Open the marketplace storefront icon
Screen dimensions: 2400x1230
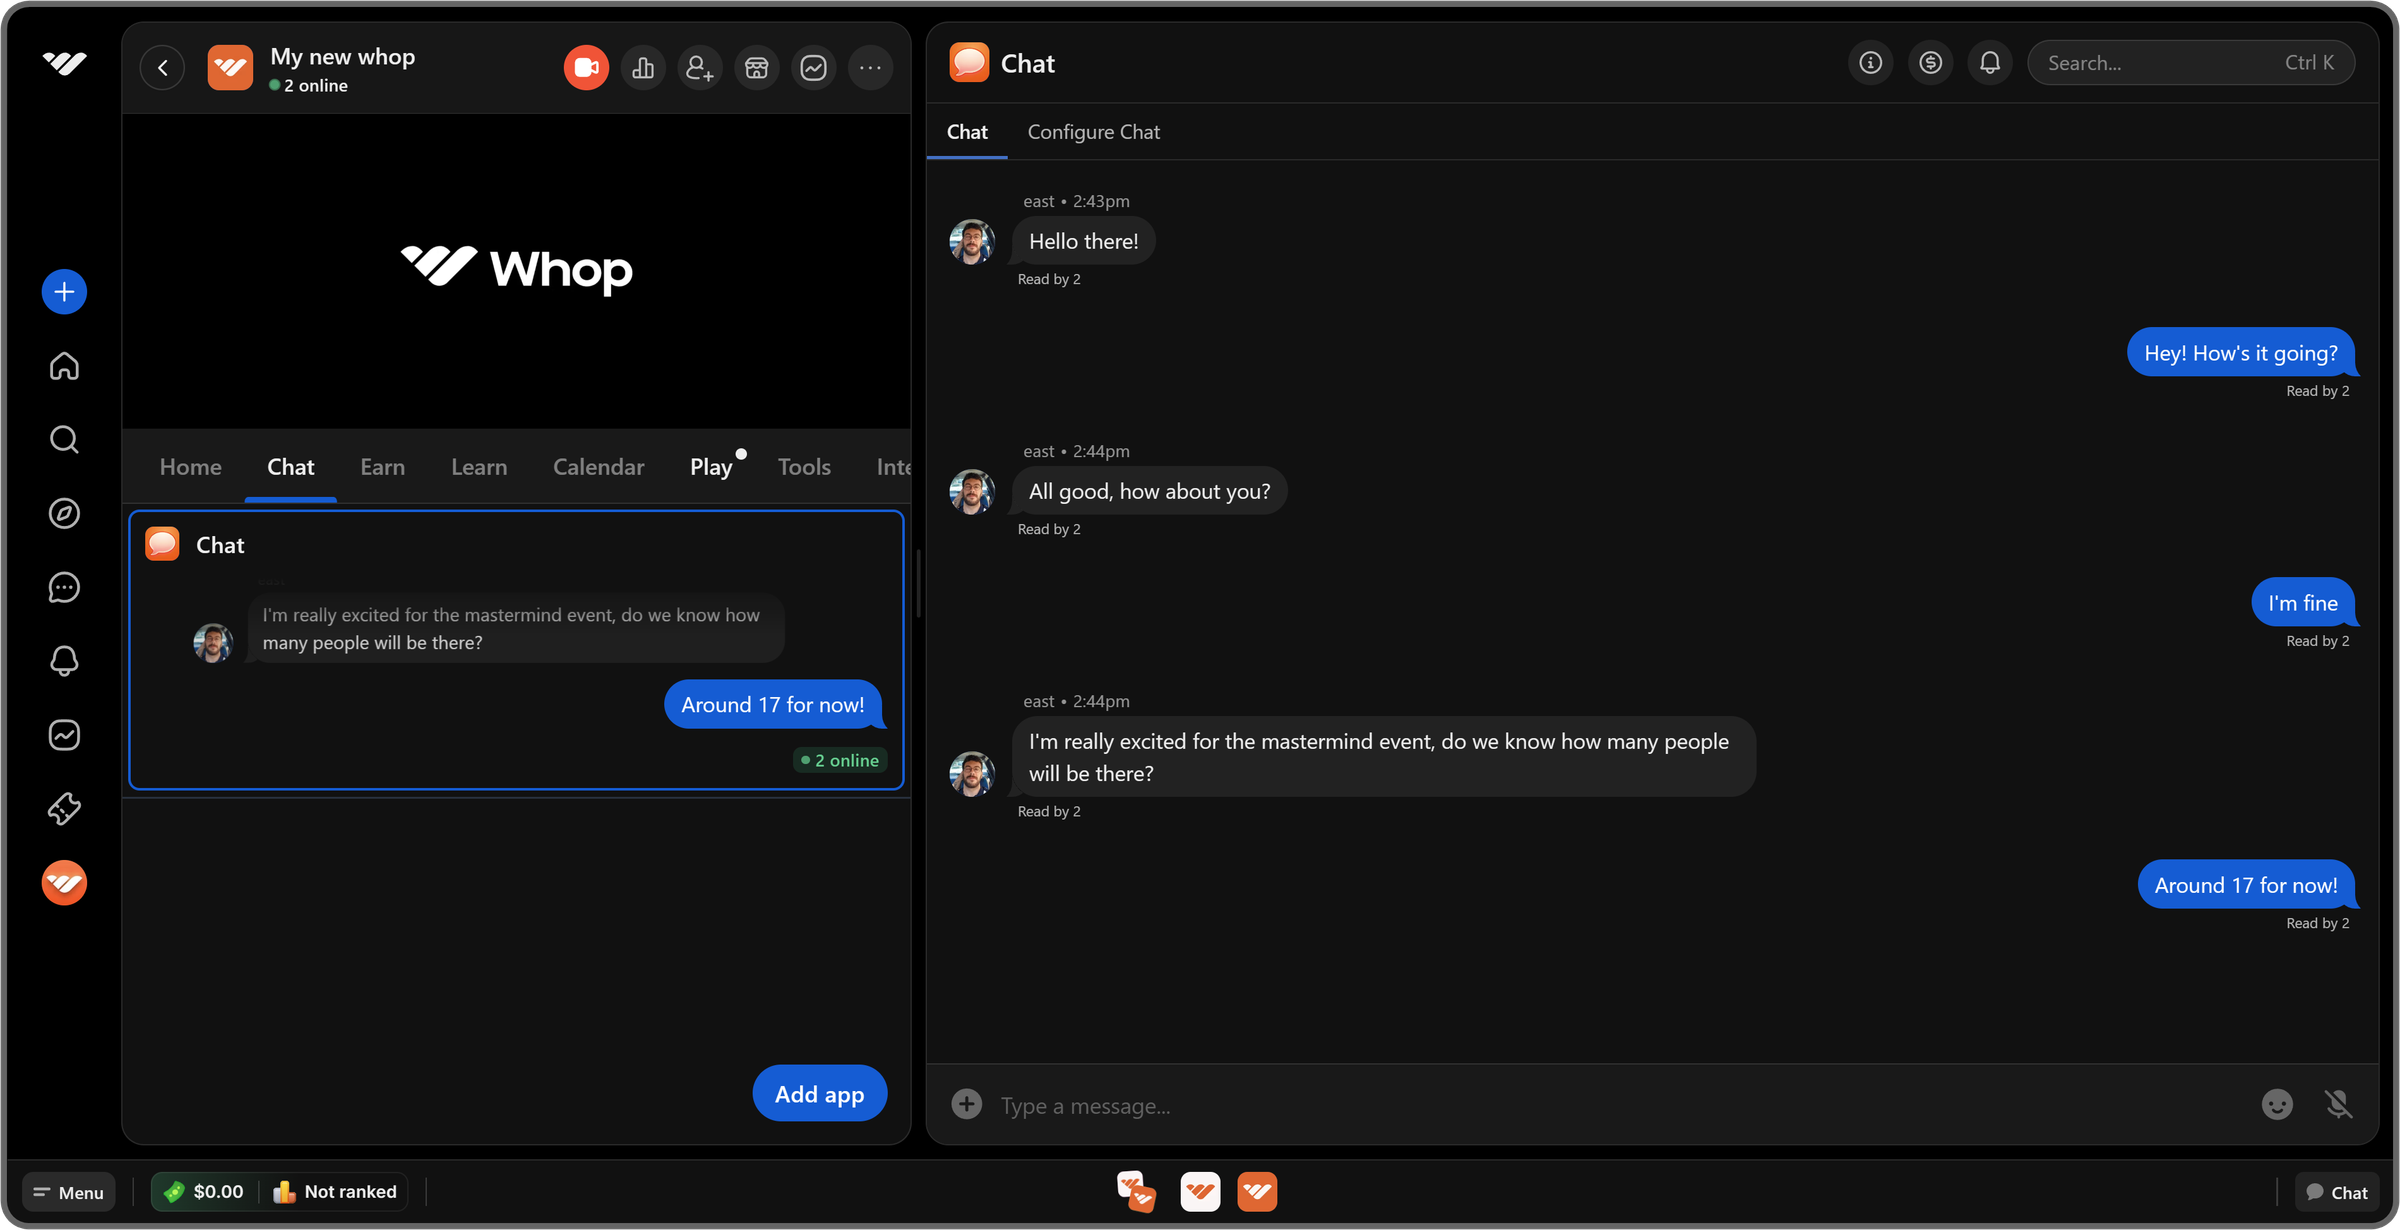pos(757,67)
